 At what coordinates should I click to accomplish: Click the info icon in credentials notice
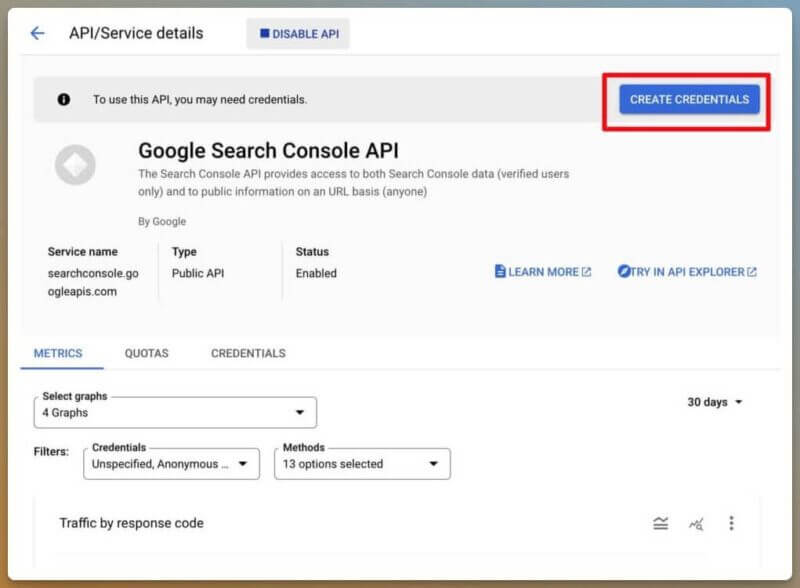[64, 100]
